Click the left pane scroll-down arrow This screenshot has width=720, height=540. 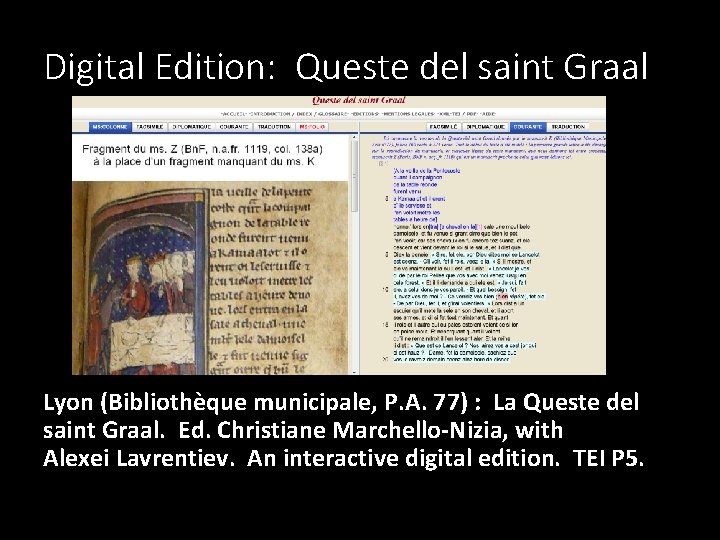pos(354,371)
